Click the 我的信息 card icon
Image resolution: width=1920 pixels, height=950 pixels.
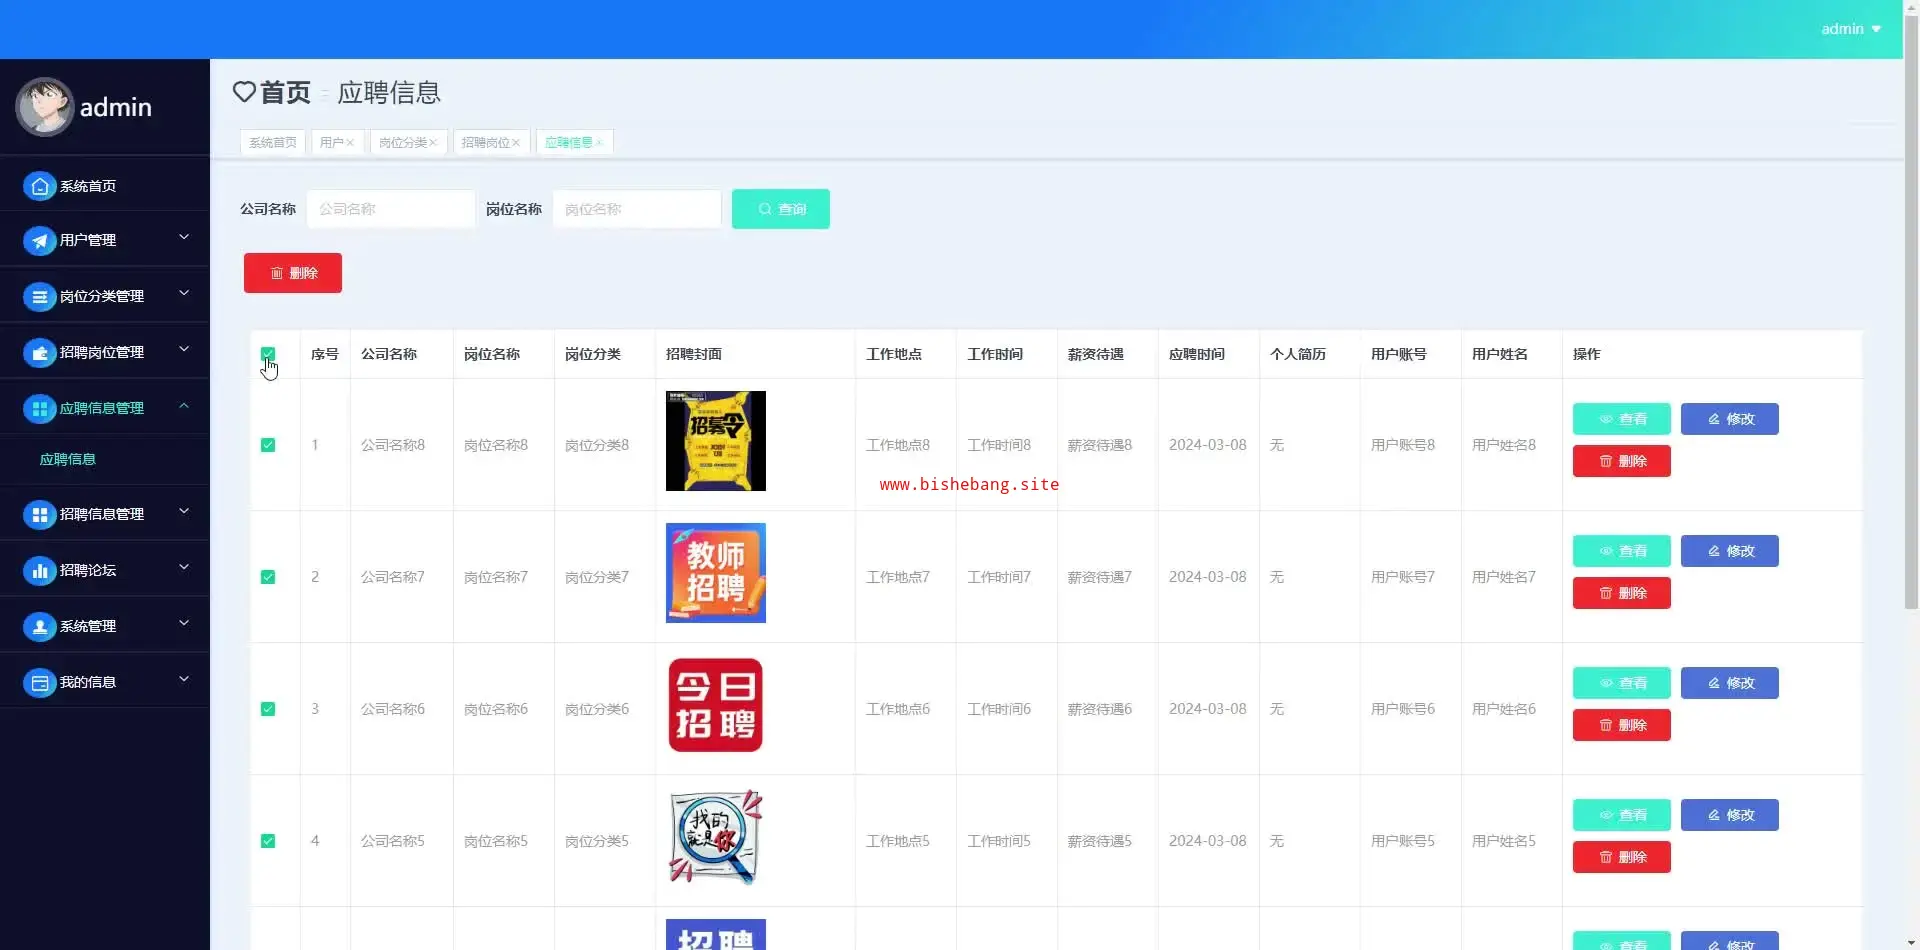click(39, 683)
